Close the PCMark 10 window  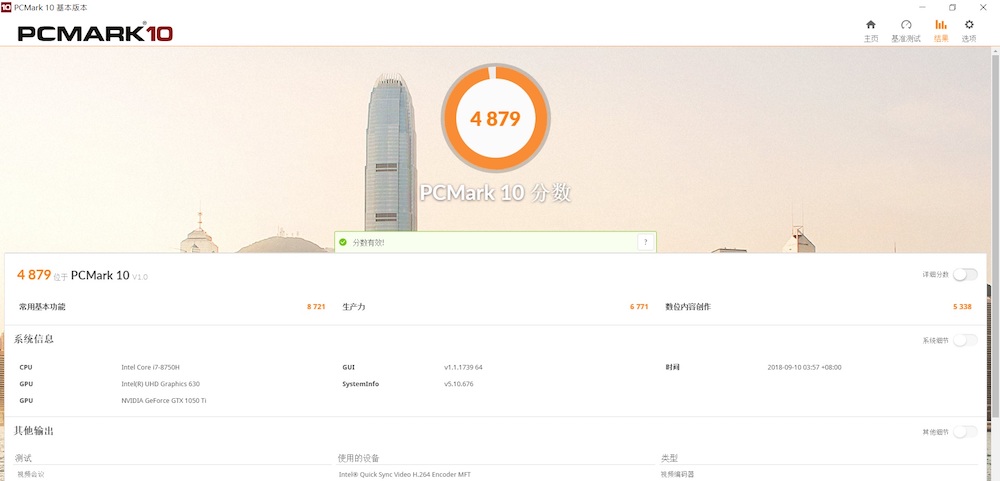983,7
